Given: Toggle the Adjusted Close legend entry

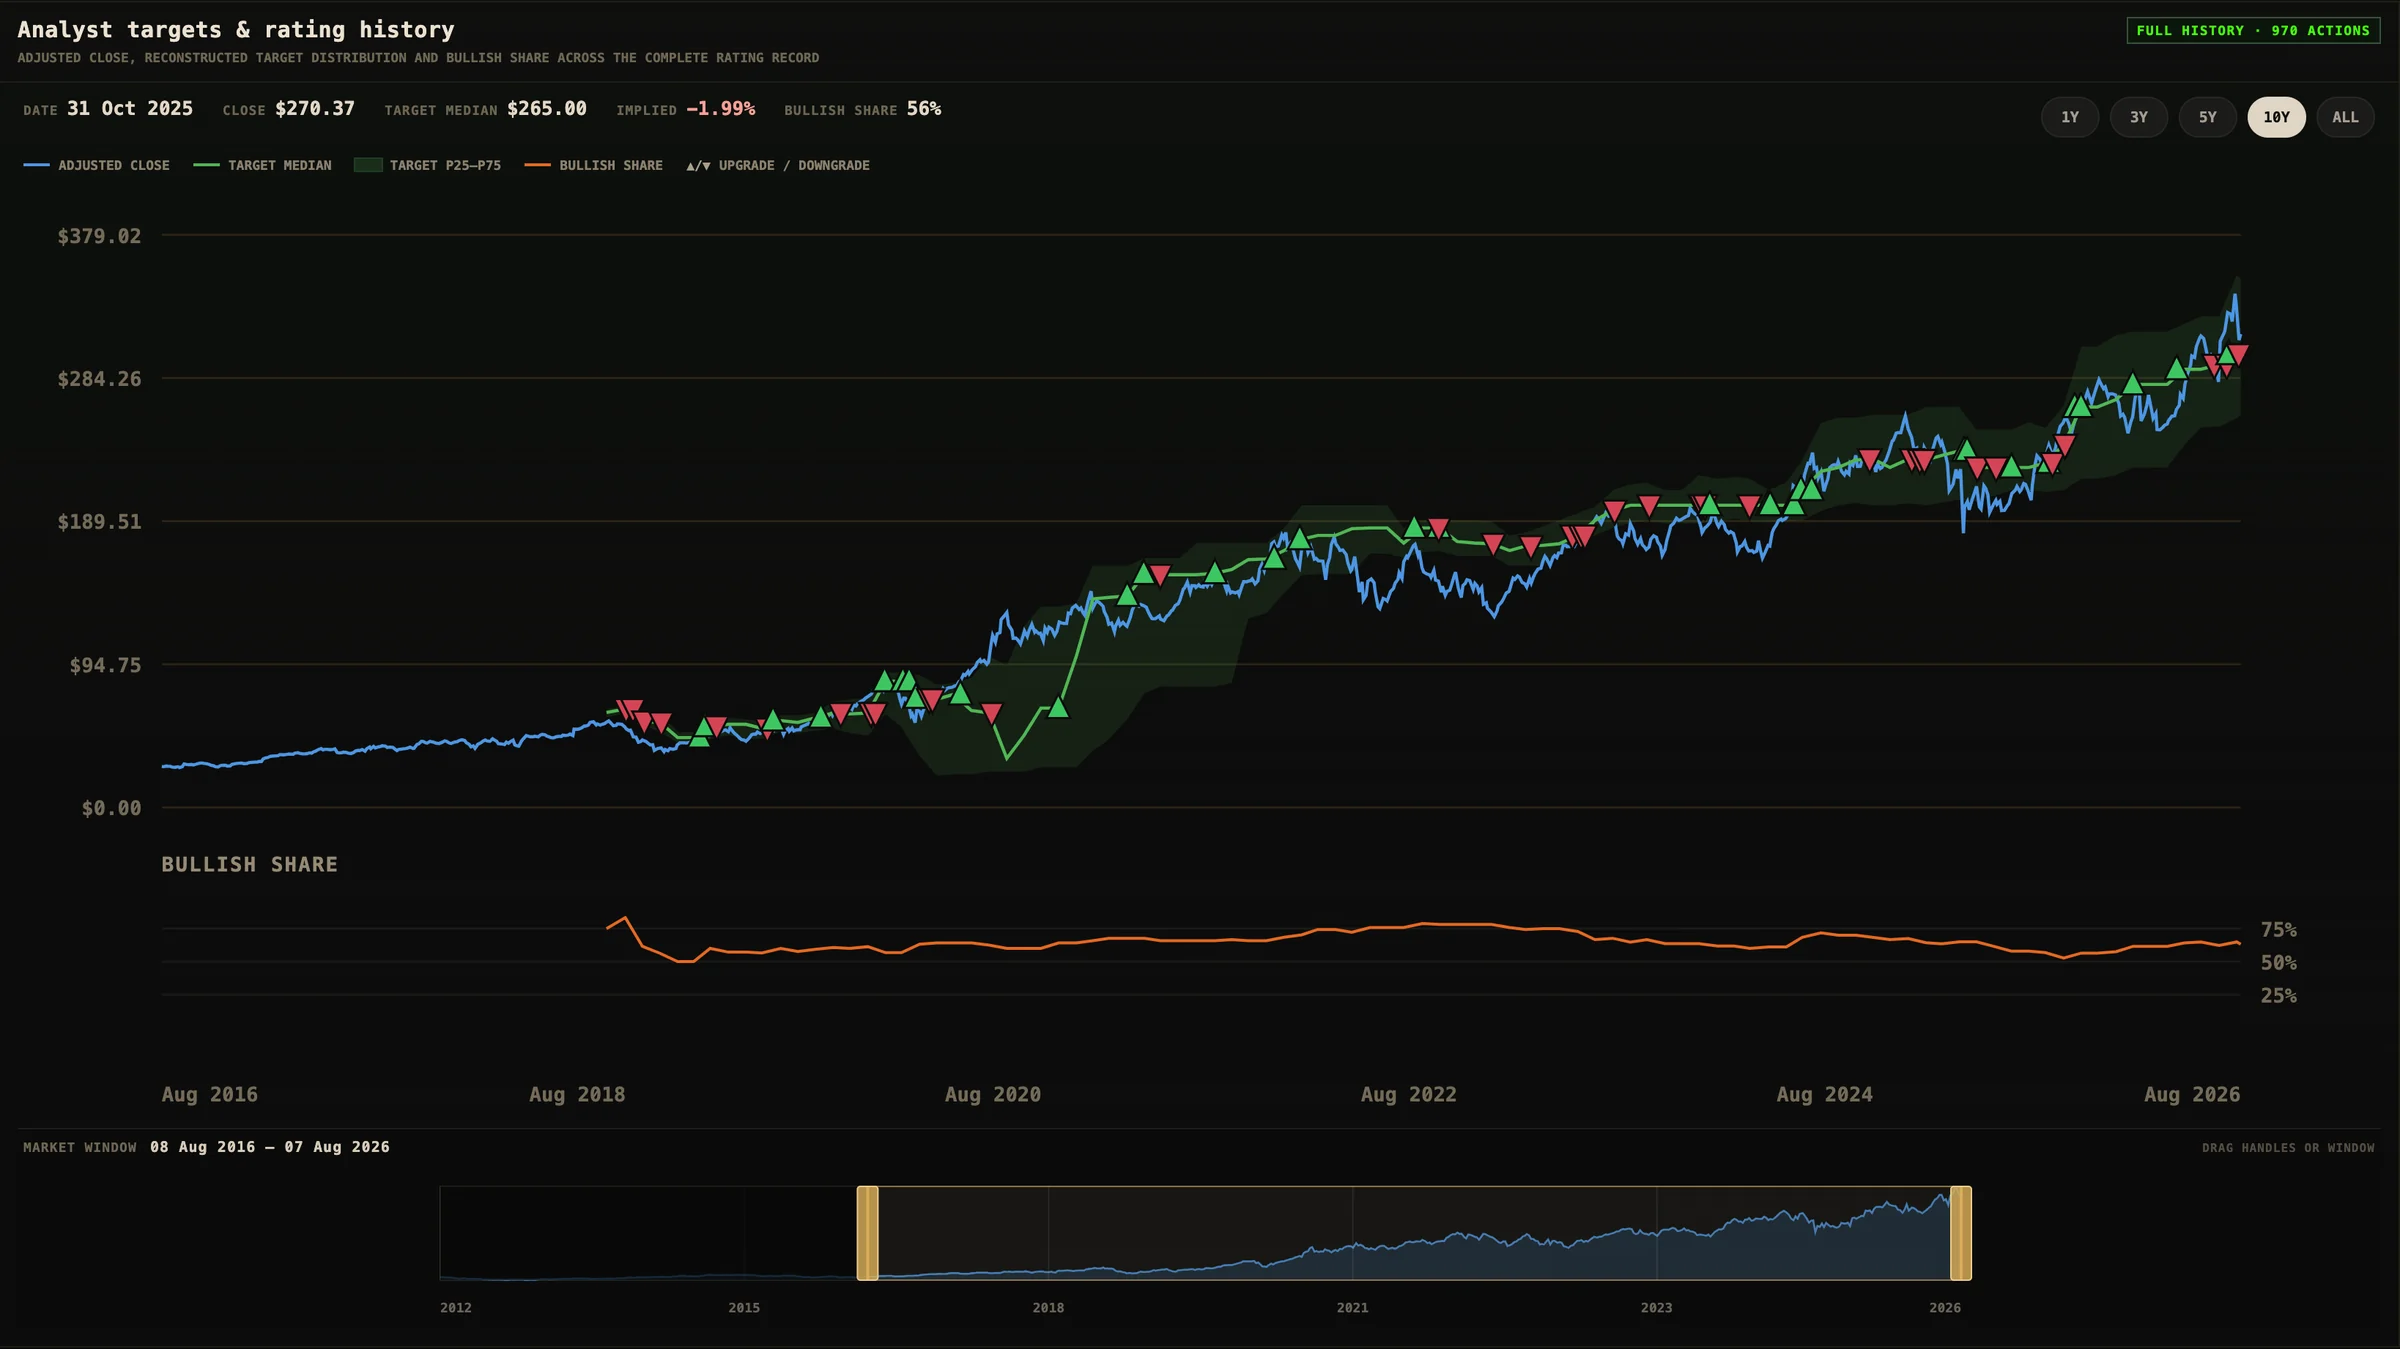Looking at the screenshot, I should pos(97,165).
